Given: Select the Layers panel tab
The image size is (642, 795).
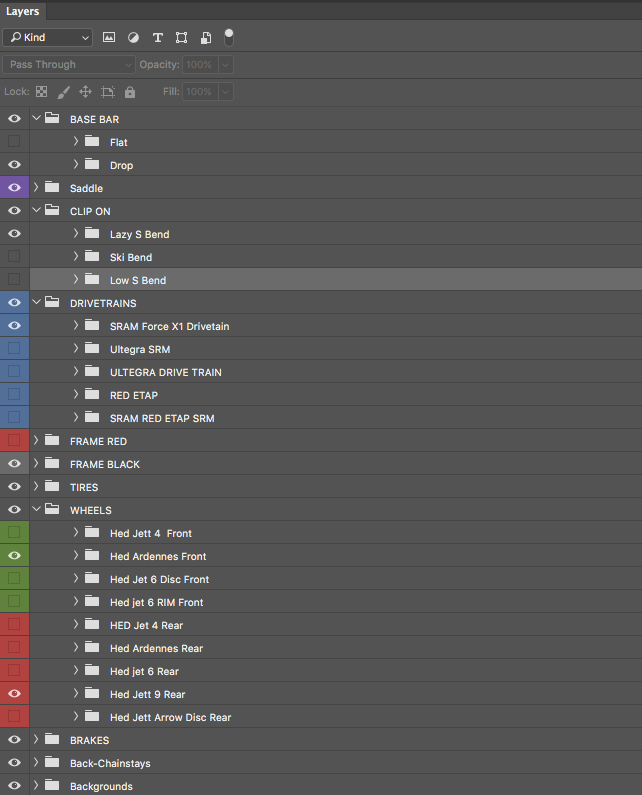Looking at the screenshot, I should [22, 11].
